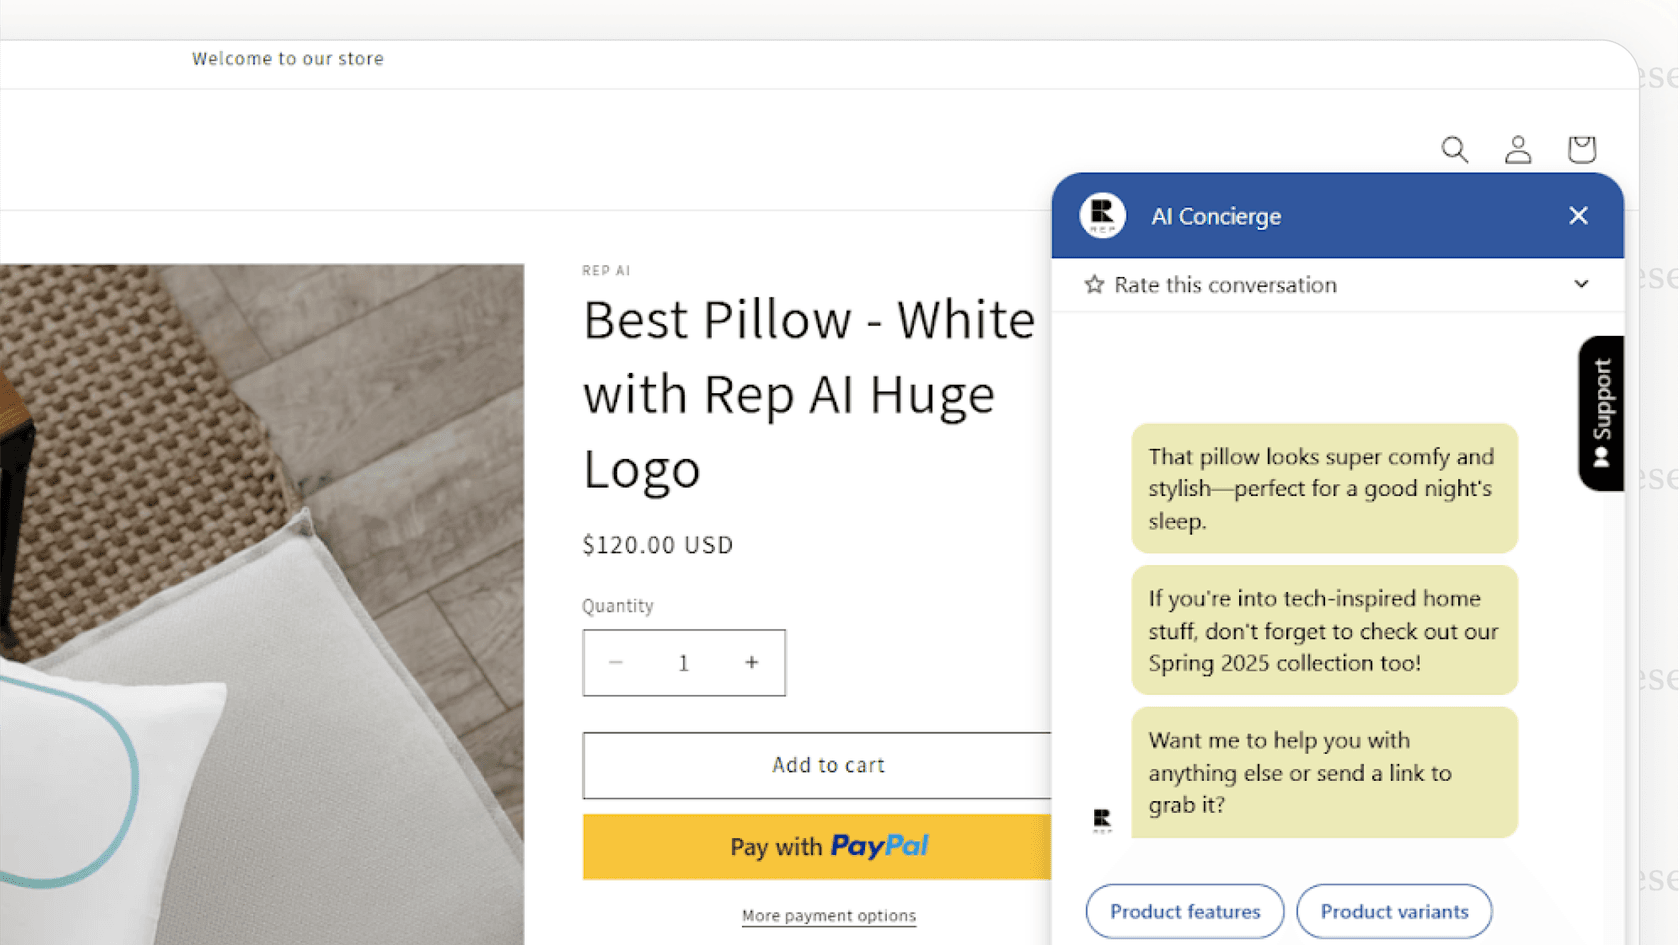Click the account icon in the header

tap(1517, 149)
